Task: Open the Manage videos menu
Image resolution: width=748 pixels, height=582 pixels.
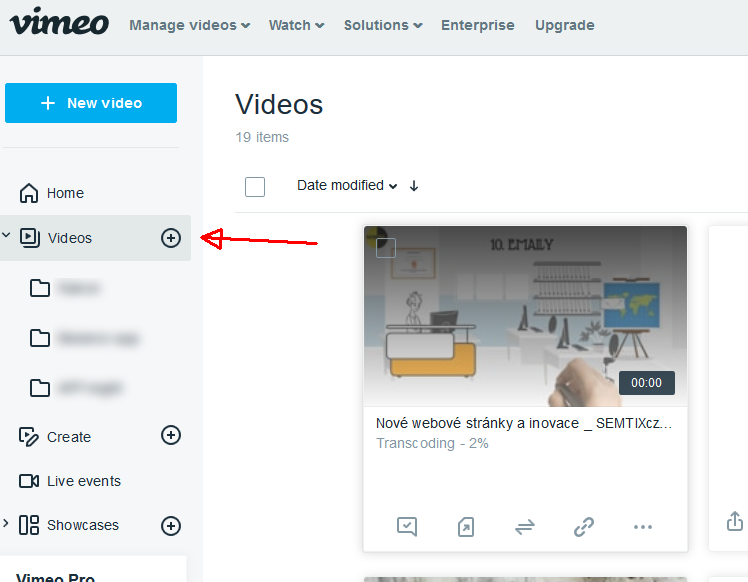Action: pos(189,25)
